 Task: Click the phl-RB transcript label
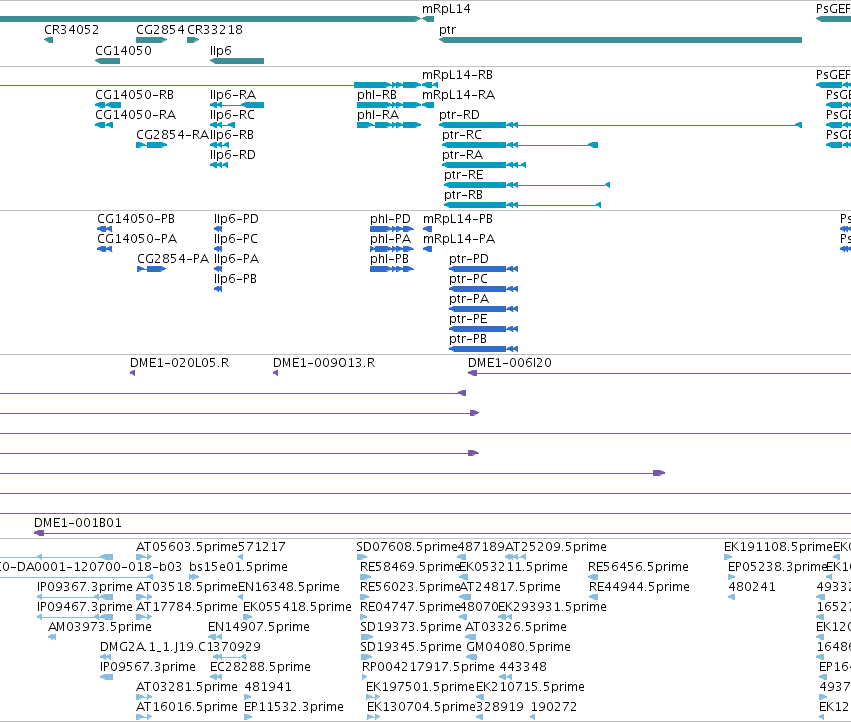tap(377, 95)
